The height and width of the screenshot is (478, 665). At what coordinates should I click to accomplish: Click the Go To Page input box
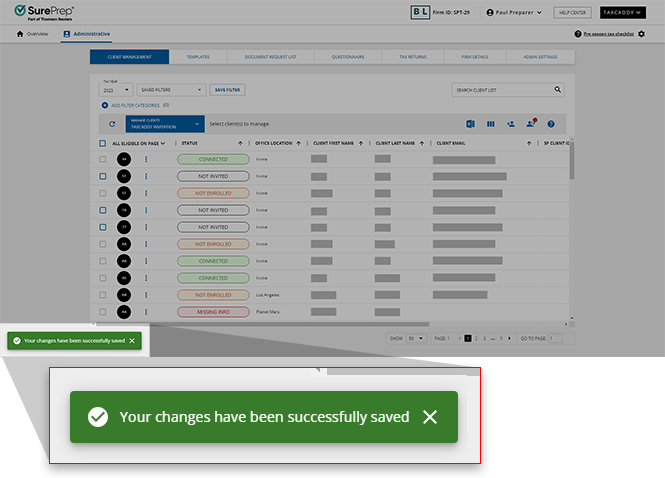pyautogui.click(x=555, y=338)
